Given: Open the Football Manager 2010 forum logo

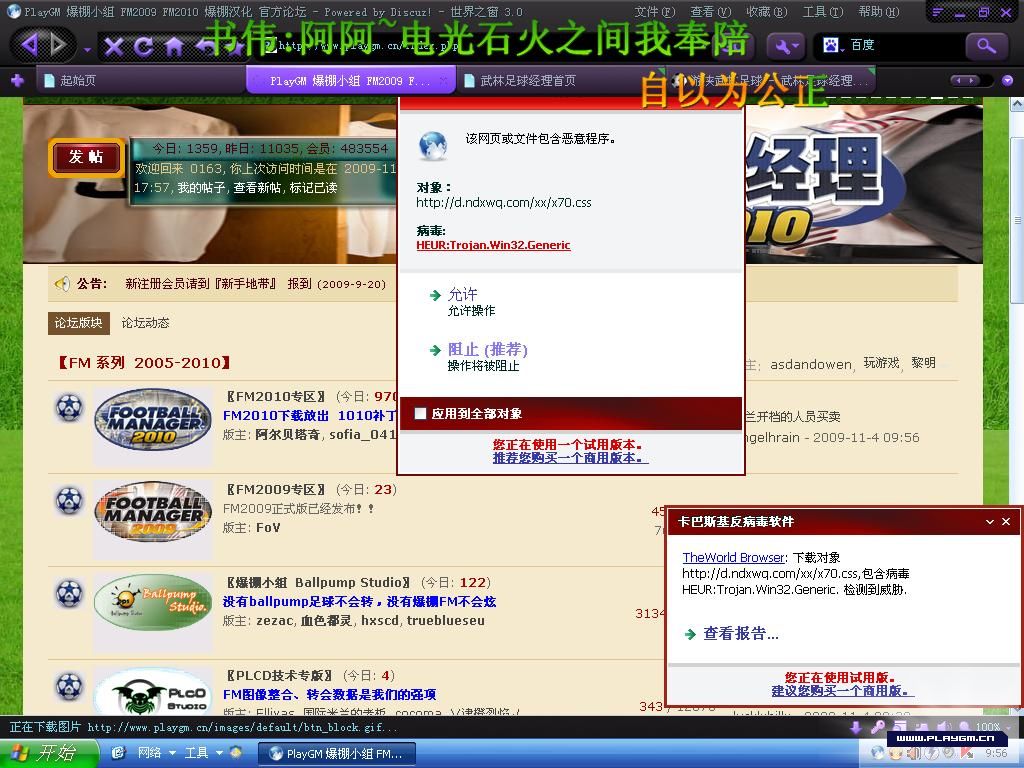Looking at the screenshot, I should (x=153, y=419).
